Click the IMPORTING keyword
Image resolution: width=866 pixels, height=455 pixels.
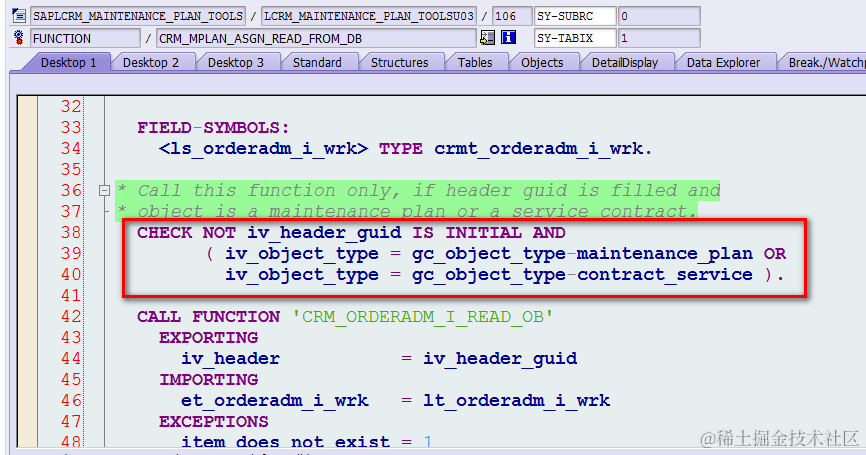(x=208, y=379)
